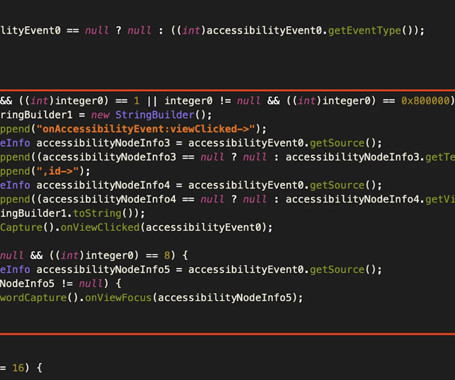The image size is (455, 380).
Task: Click getSource on the accessibilityNodeInfo5 line
Action: click(x=337, y=270)
